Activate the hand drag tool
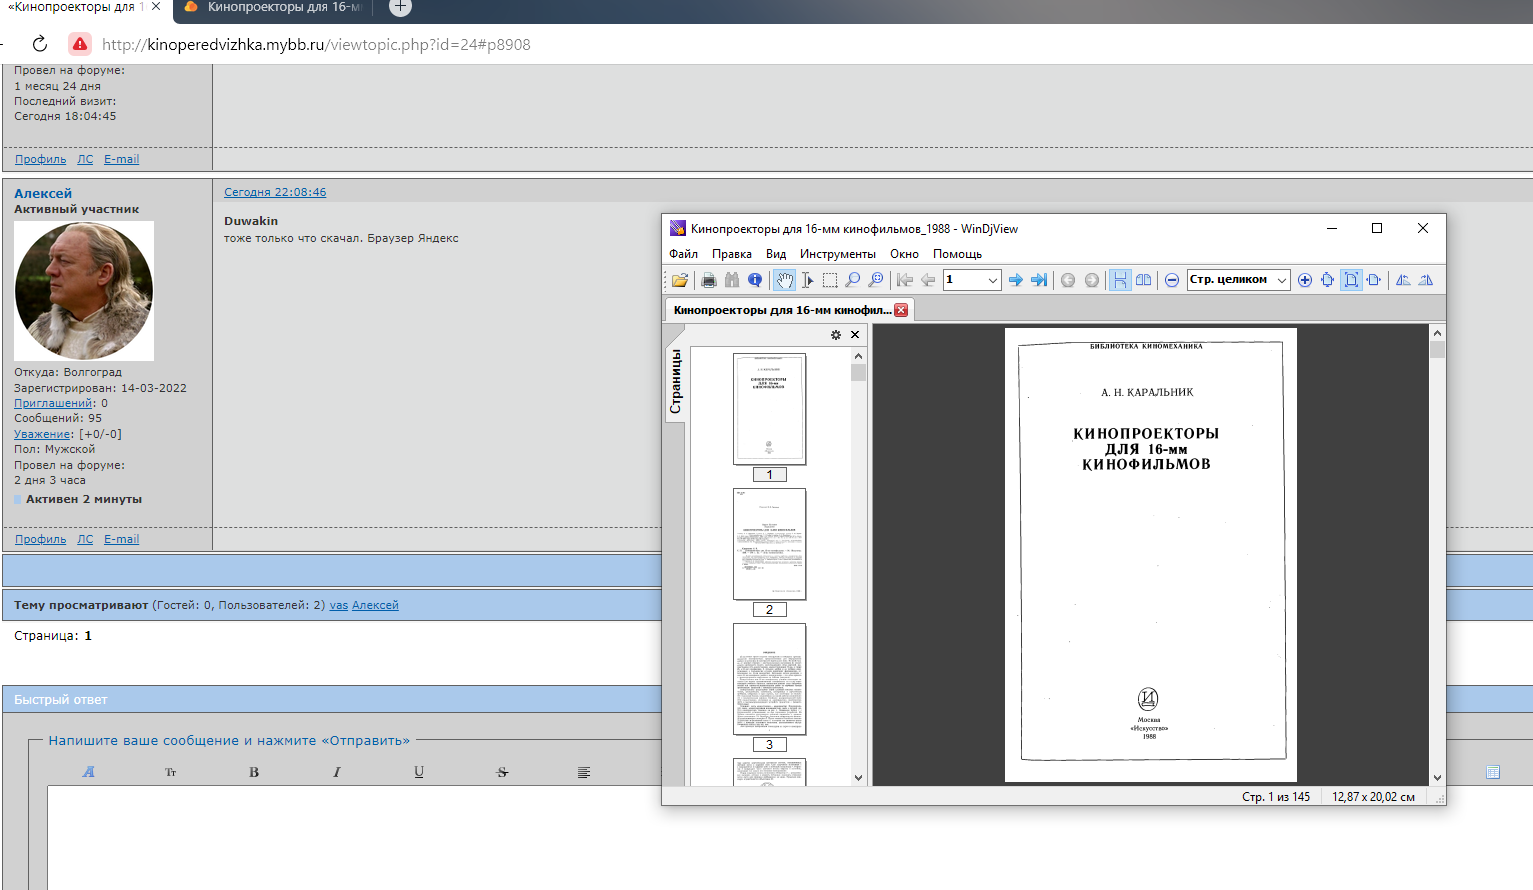The image size is (1533, 890). [x=785, y=280]
